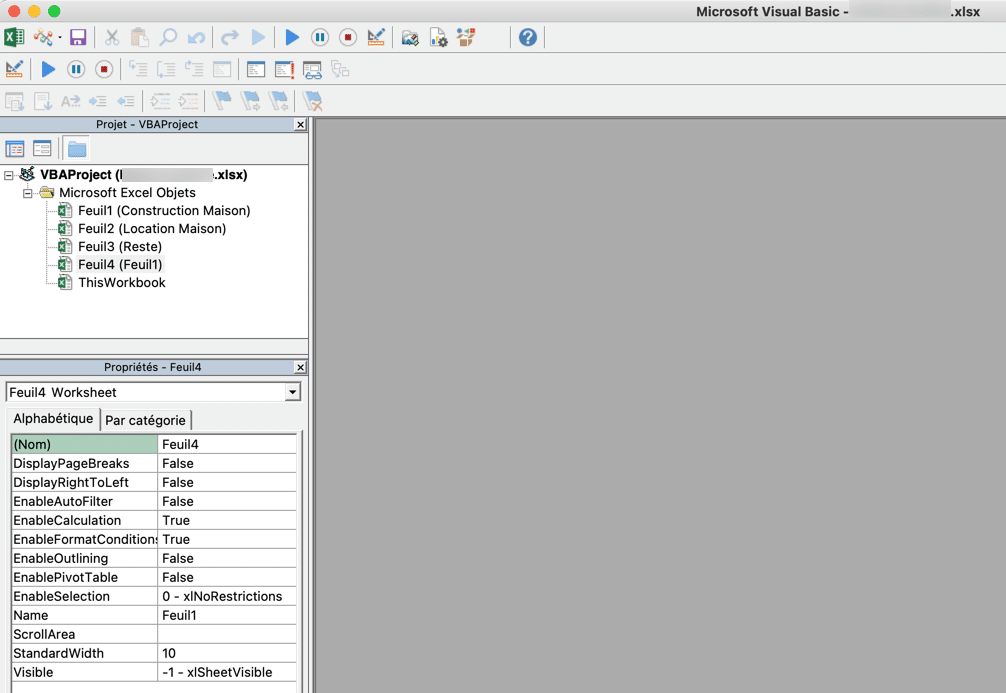Image resolution: width=1006 pixels, height=693 pixels.
Task: Stop execution with the reset button
Action: tap(348, 37)
